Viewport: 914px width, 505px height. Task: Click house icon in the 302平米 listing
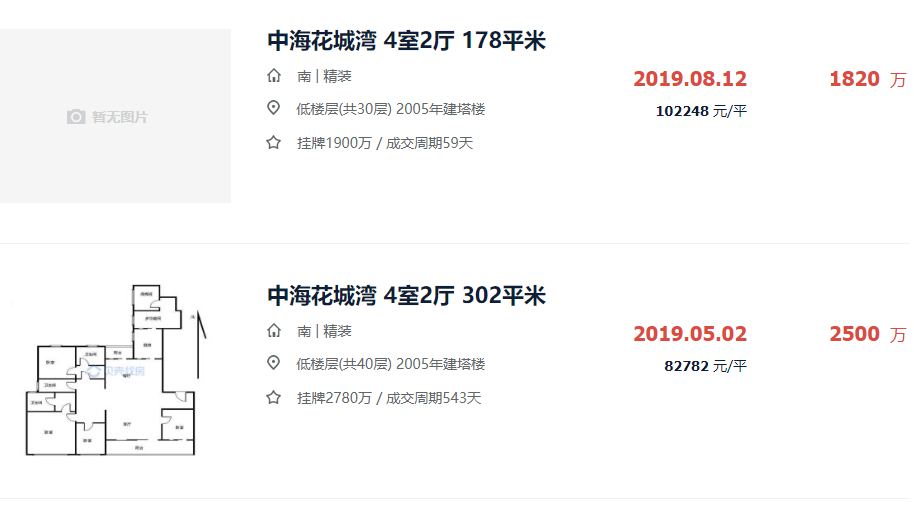274,331
